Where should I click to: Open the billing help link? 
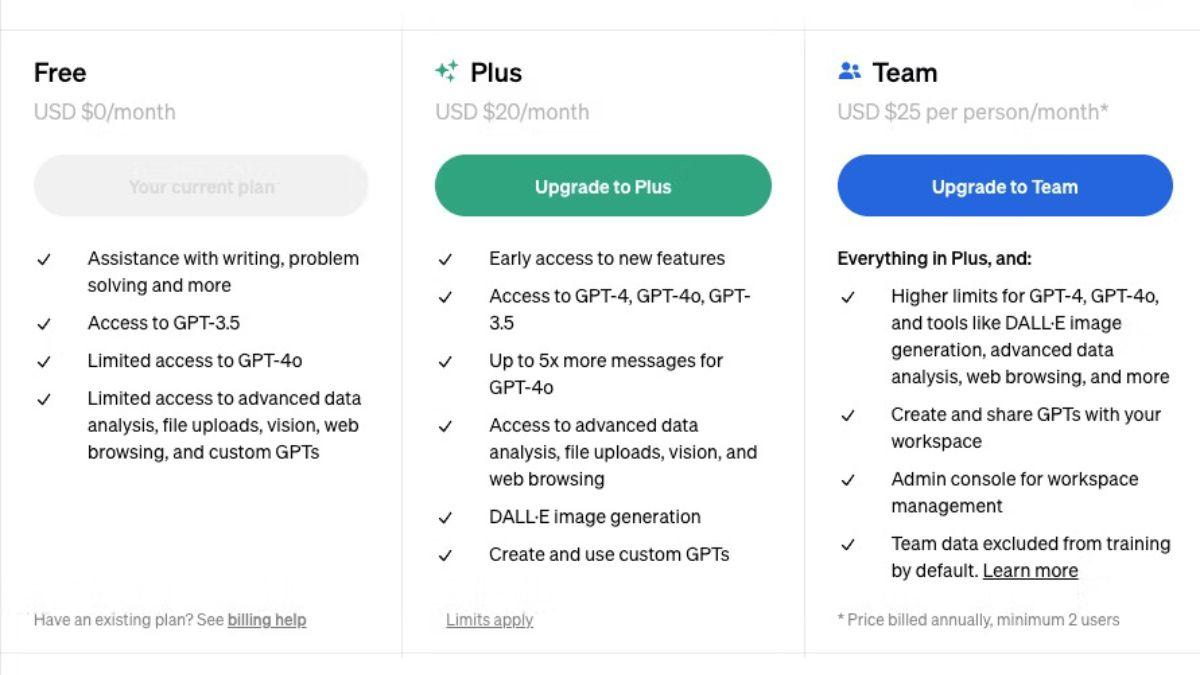267,620
